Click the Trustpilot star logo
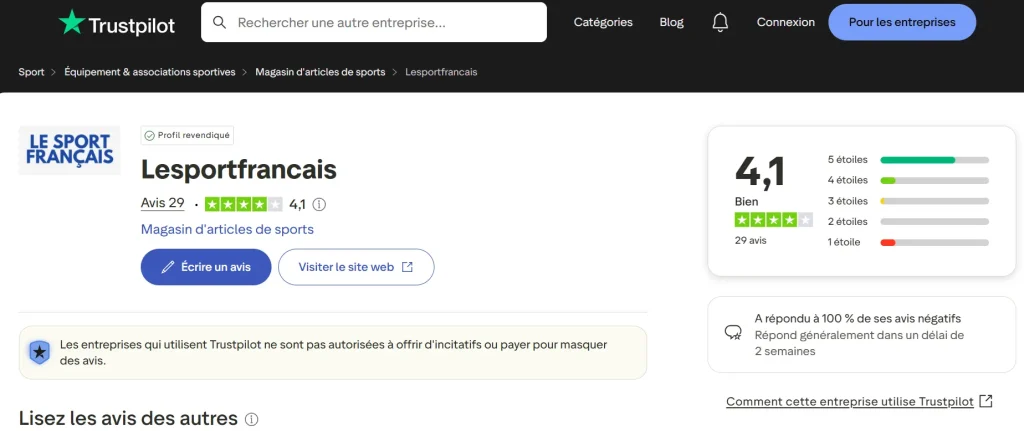The height and width of the screenshot is (431, 1024). pyautogui.click(x=72, y=22)
